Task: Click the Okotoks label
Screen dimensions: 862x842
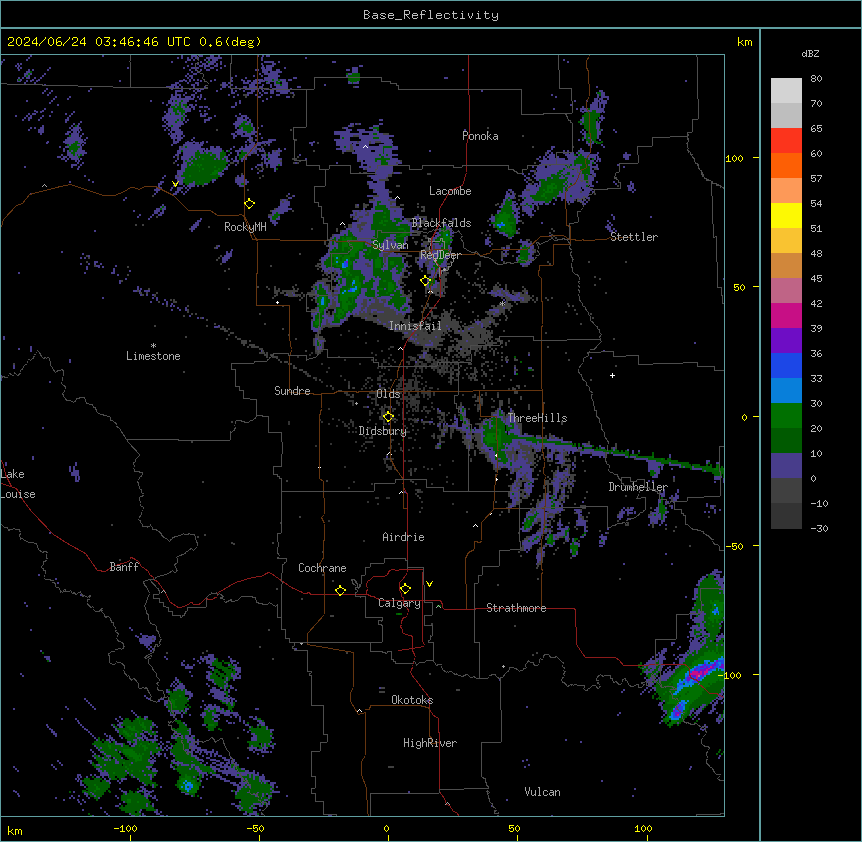Action: [x=412, y=700]
